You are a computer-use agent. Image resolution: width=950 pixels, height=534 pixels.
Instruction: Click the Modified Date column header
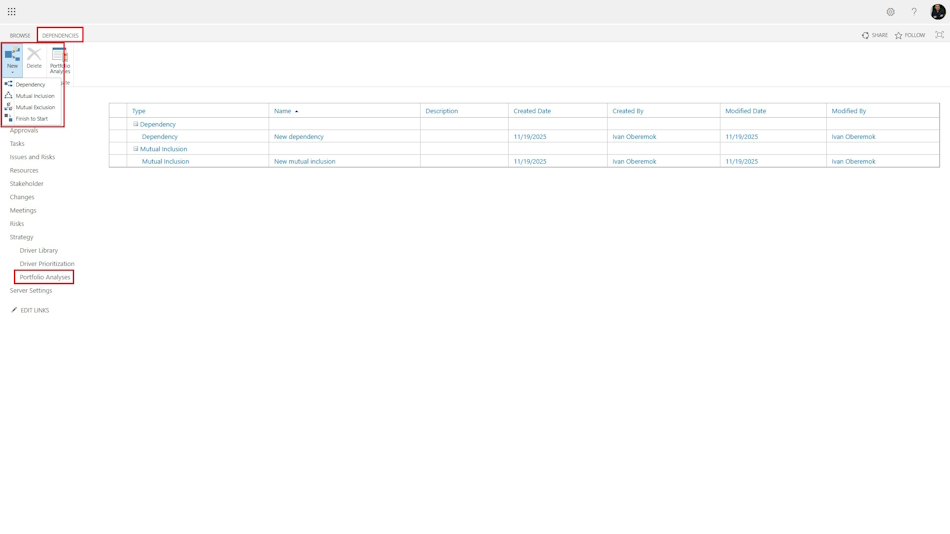pyautogui.click(x=745, y=111)
